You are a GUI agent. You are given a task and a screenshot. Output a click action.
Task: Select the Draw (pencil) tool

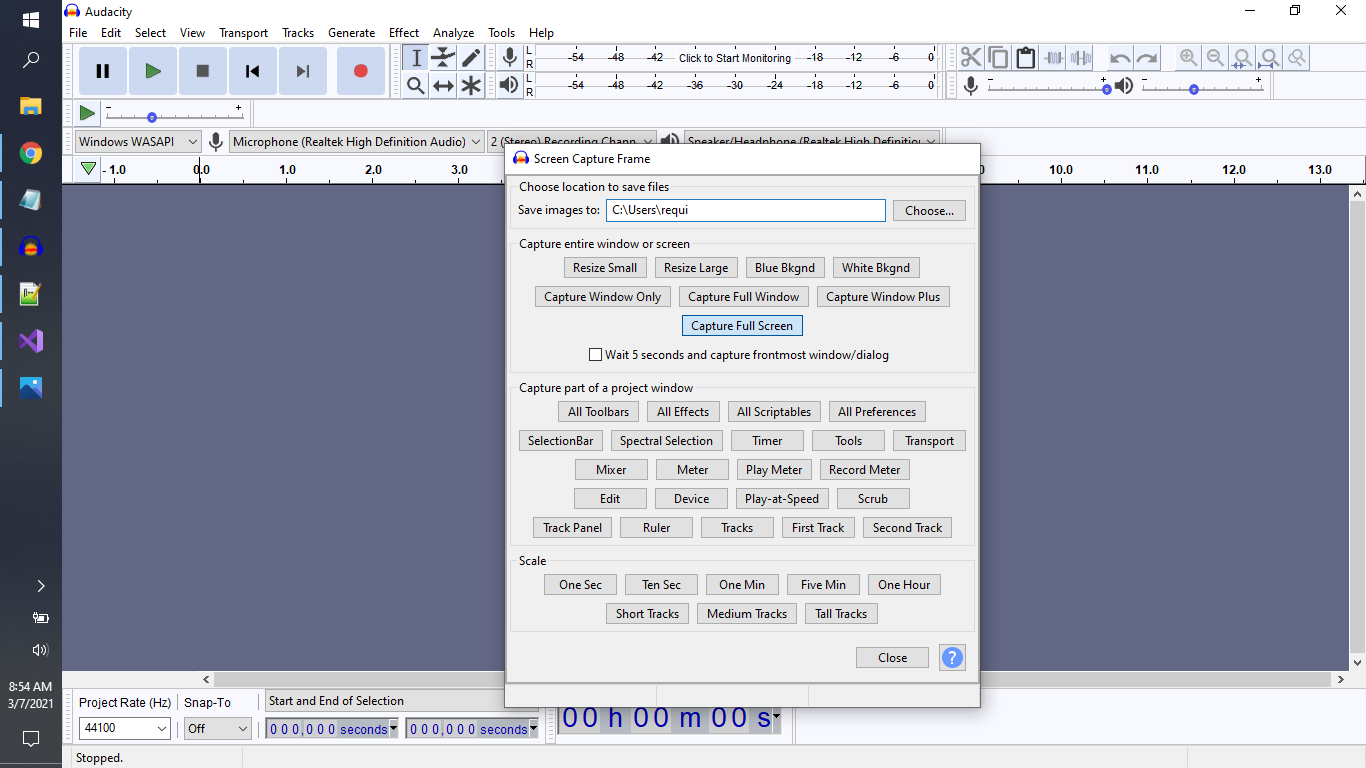coord(471,58)
